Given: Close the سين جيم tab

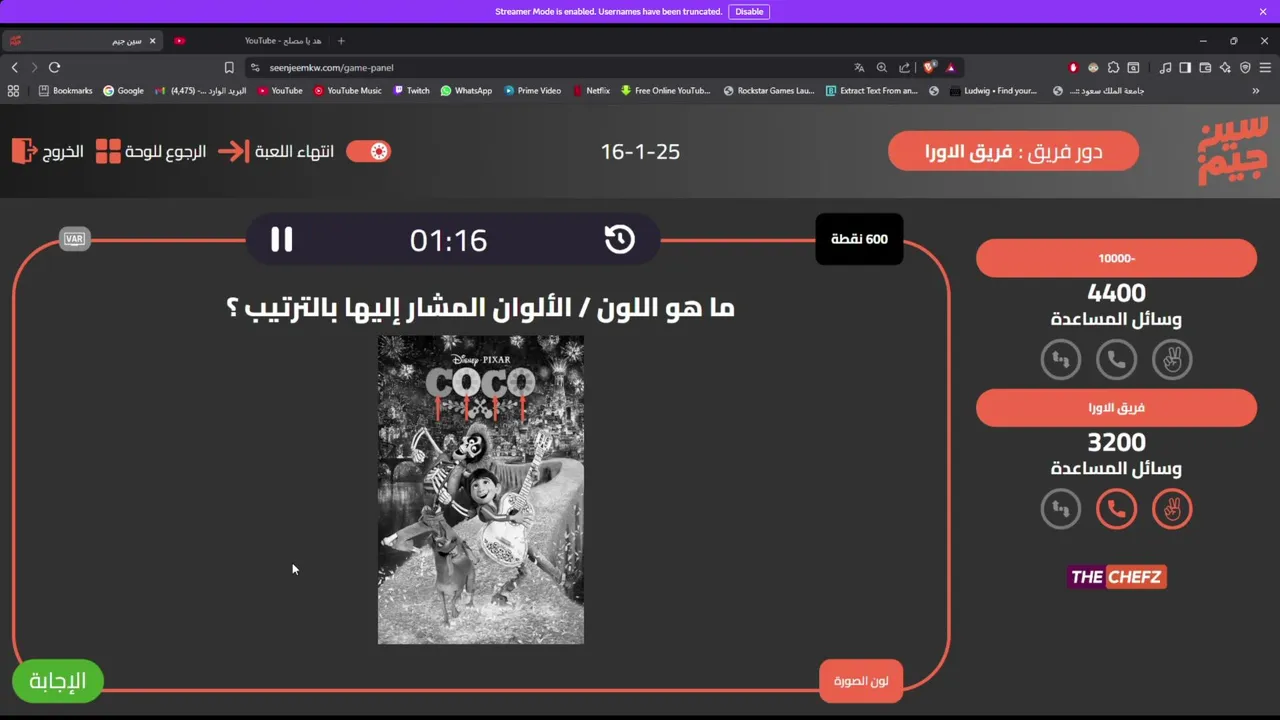Looking at the screenshot, I should [x=152, y=41].
